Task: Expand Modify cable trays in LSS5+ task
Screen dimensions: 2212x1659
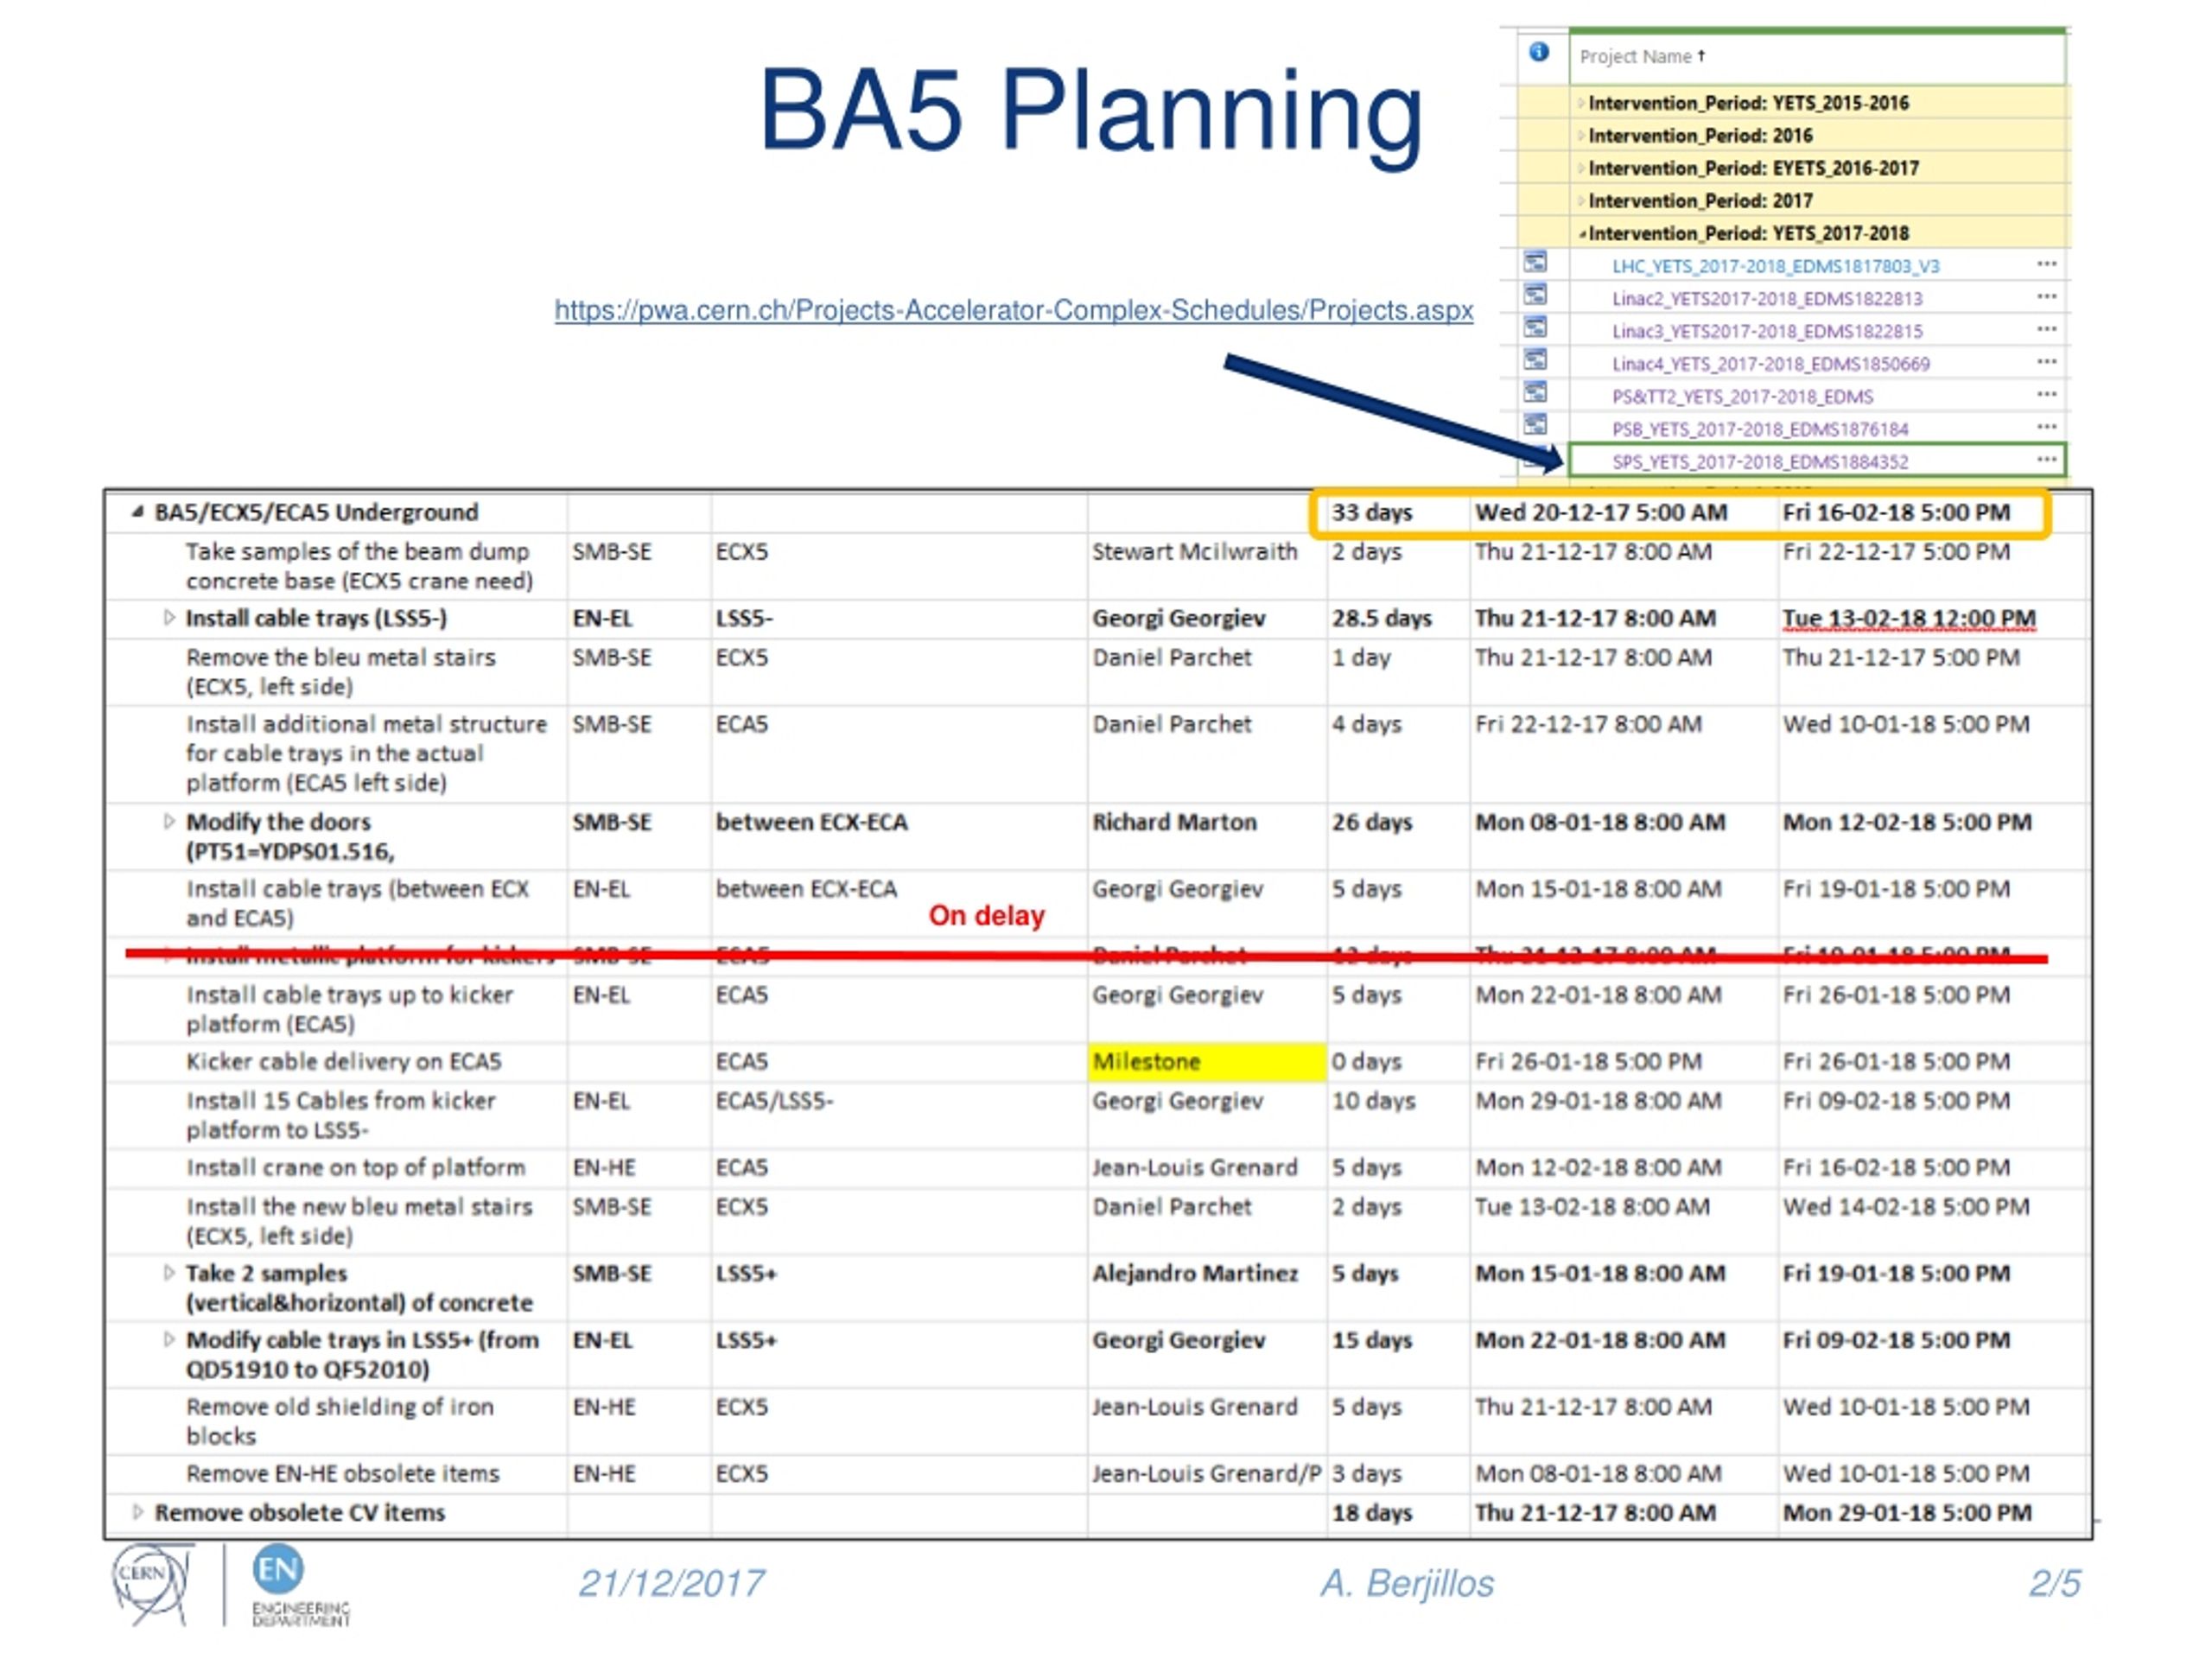Action: (169, 1340)
